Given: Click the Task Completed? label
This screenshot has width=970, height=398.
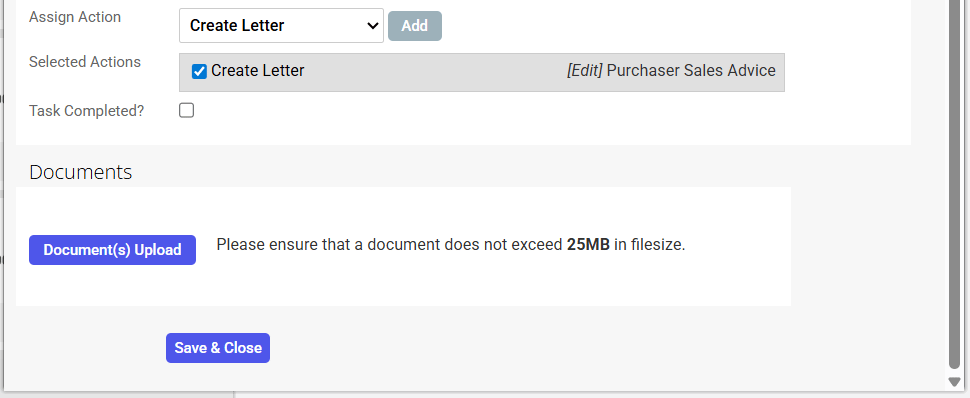Looking at the screenshot, I should (x=87, y=111).
